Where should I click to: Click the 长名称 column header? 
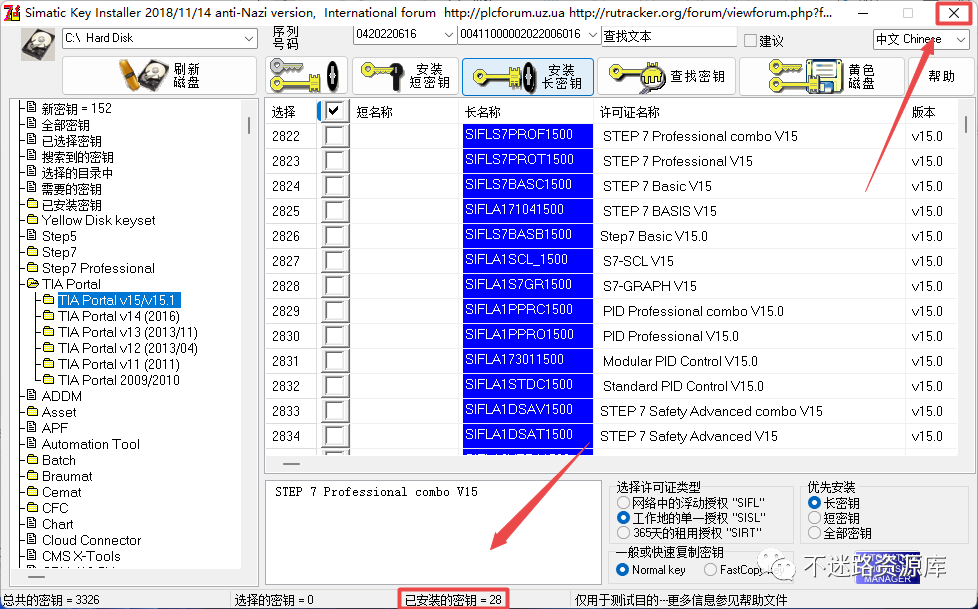(526, 112)
